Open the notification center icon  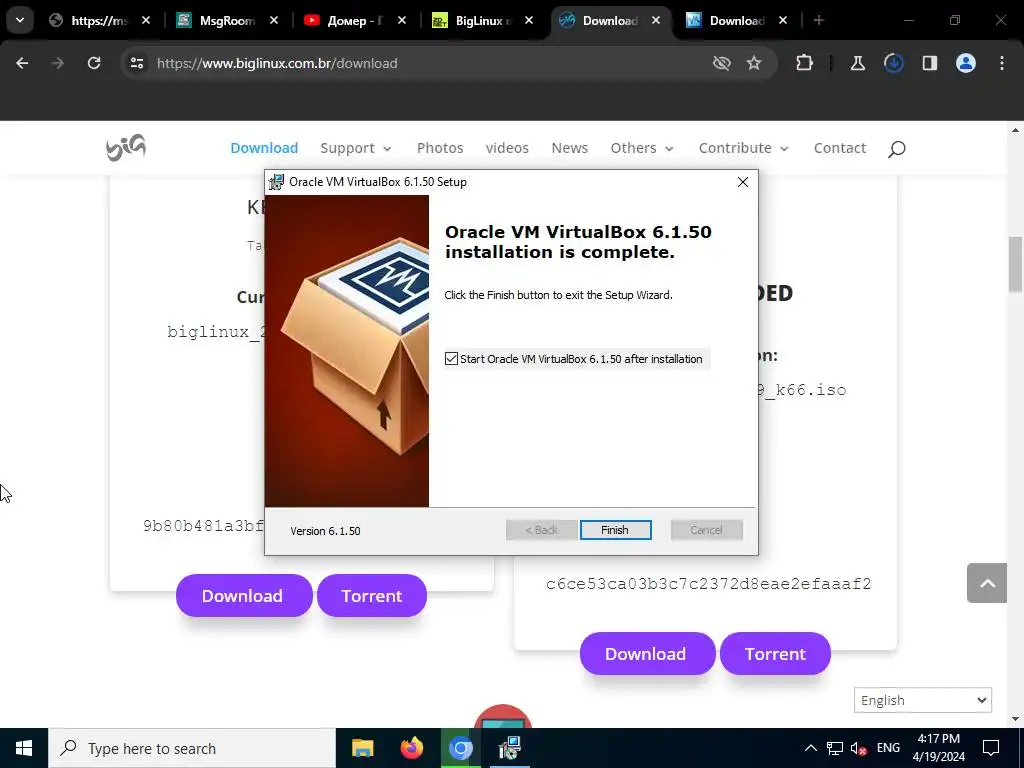click(991, 748)
